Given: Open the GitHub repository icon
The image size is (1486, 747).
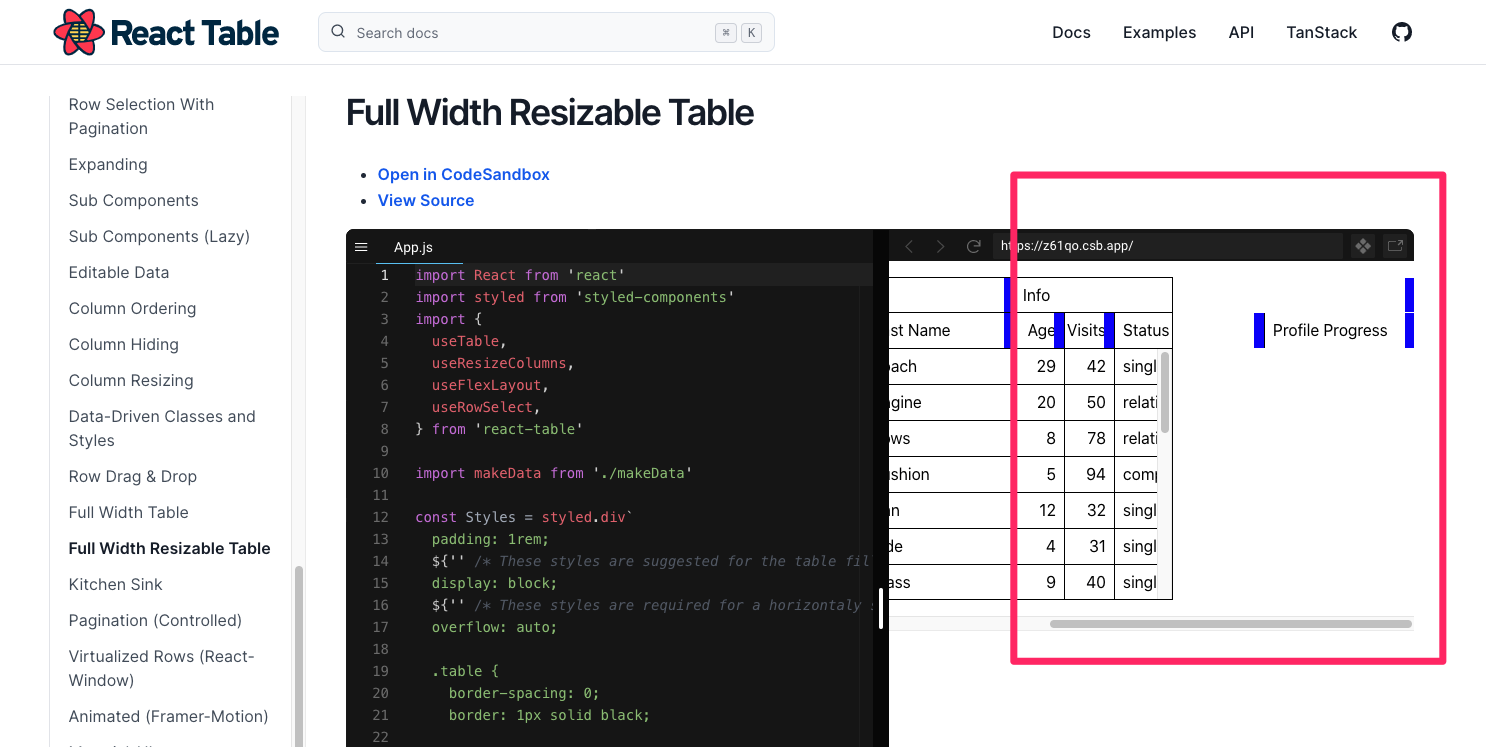Looking at the screenshot, I should click(1401, 31).
